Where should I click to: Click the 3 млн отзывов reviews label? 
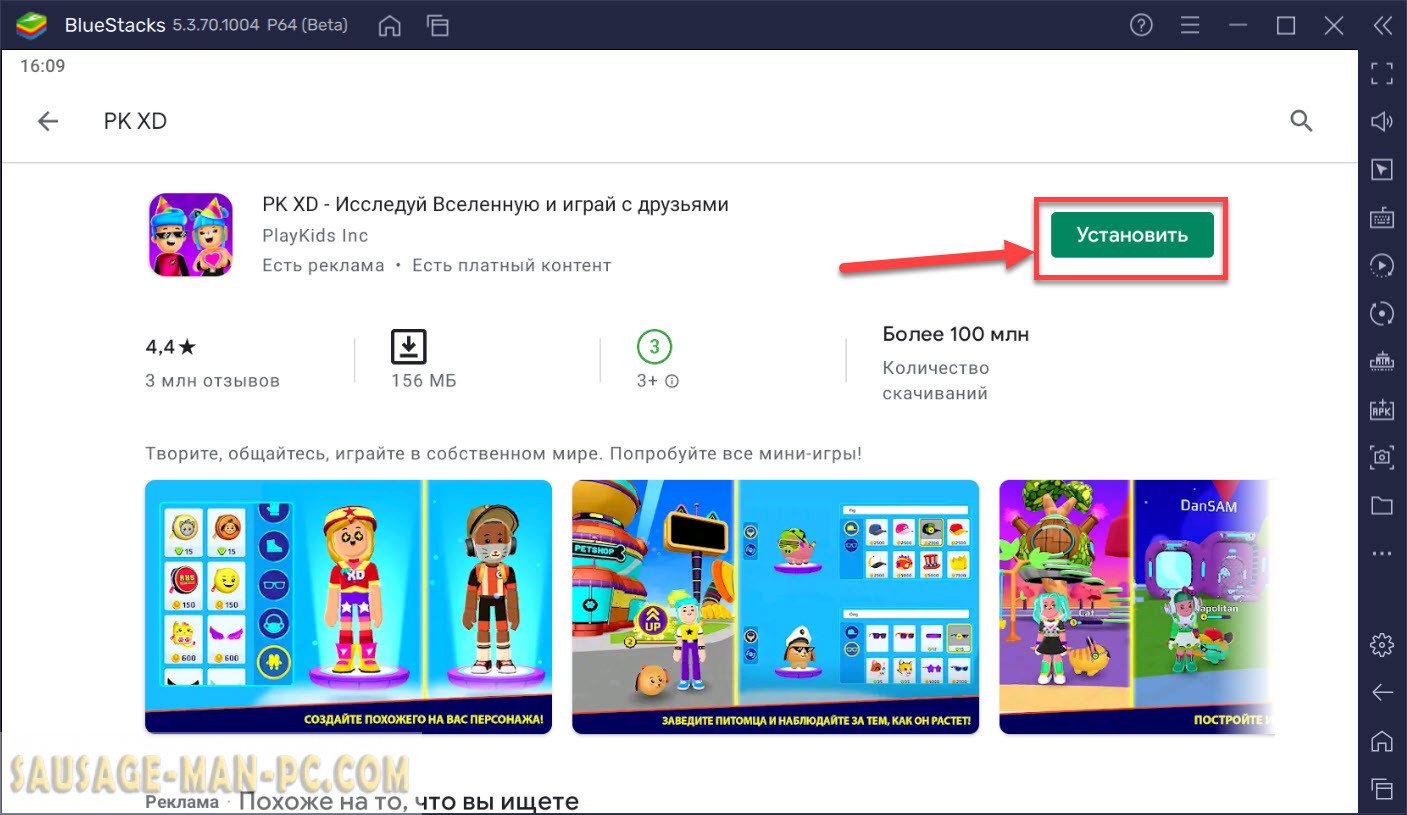(x=213, y=381)
